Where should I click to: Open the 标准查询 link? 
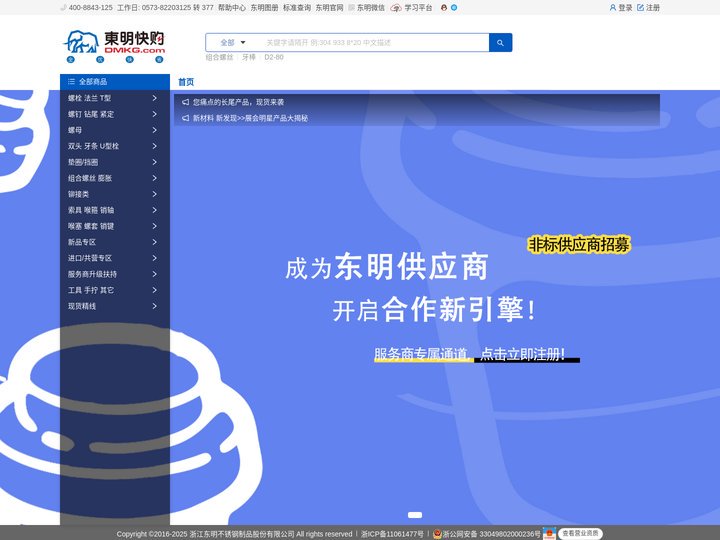(297, 8)
